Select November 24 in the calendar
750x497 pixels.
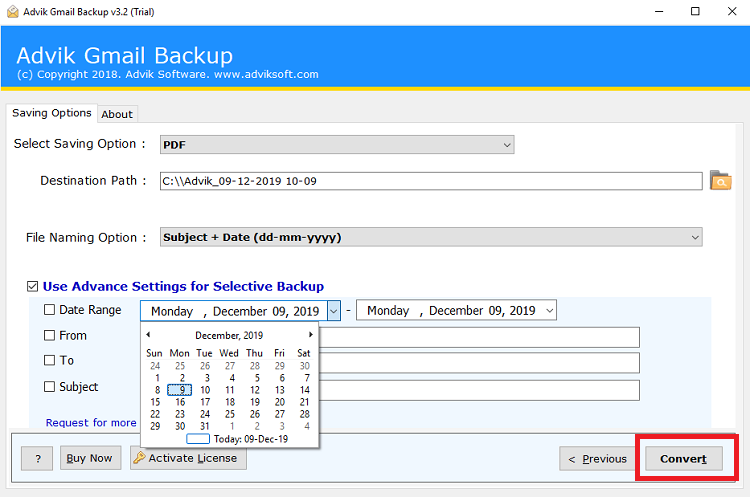[155, 366]
